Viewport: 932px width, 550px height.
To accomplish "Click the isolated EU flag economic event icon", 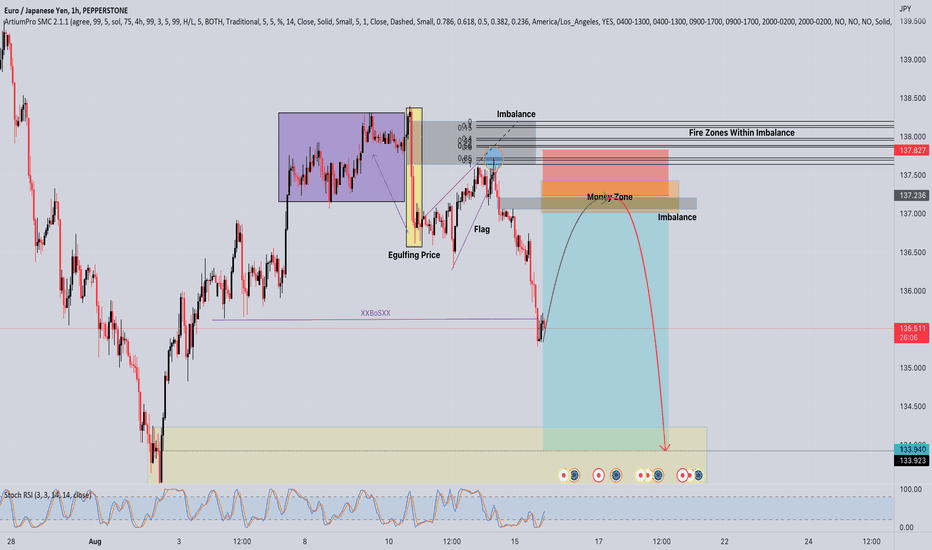I will tap(616, 475).
